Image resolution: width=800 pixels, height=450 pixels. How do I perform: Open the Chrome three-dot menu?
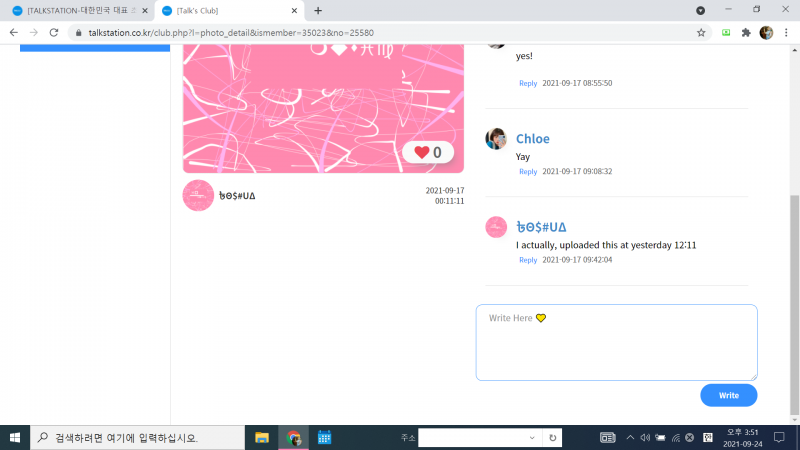point(785,32)
